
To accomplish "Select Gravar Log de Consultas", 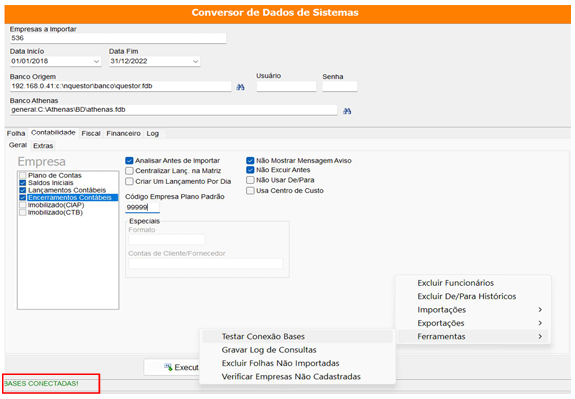I will (297, 350).
